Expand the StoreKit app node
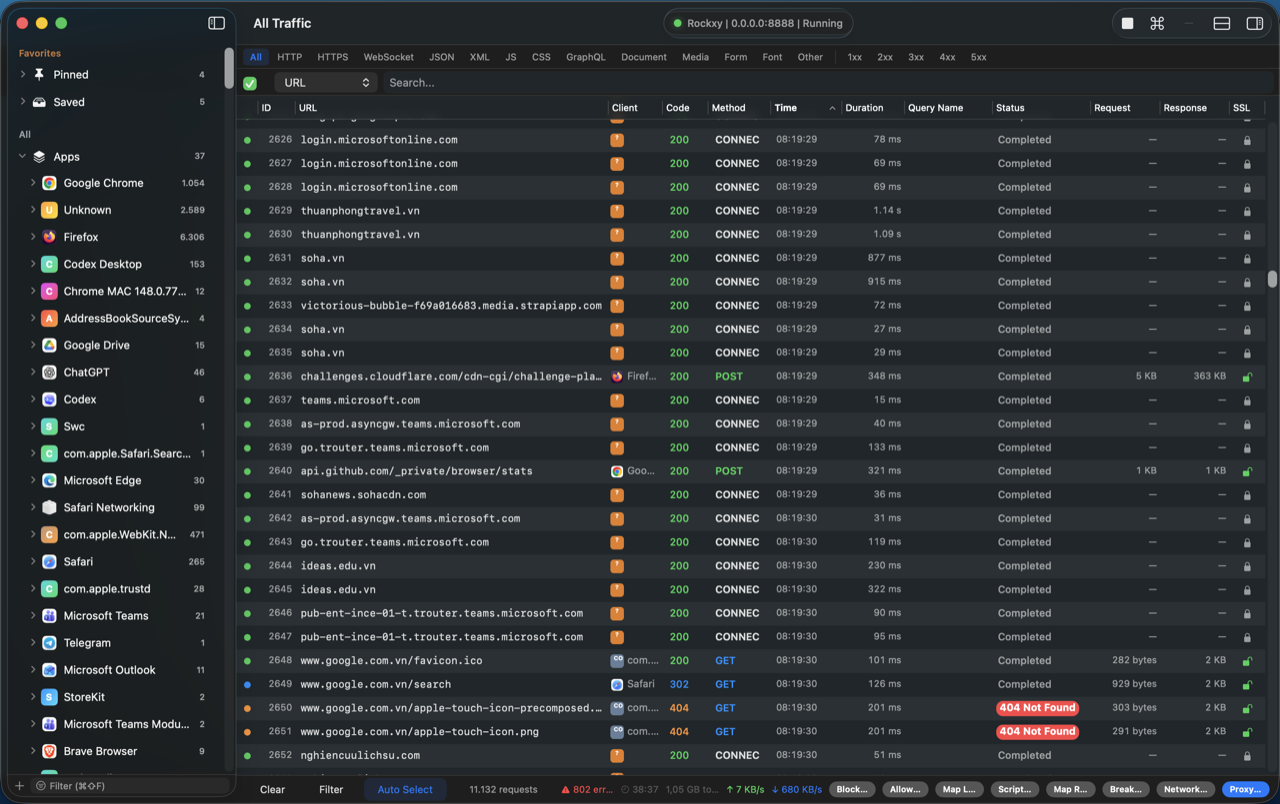Image resolution: width=1280 pixels, height=804 pixels. [33, 696]
